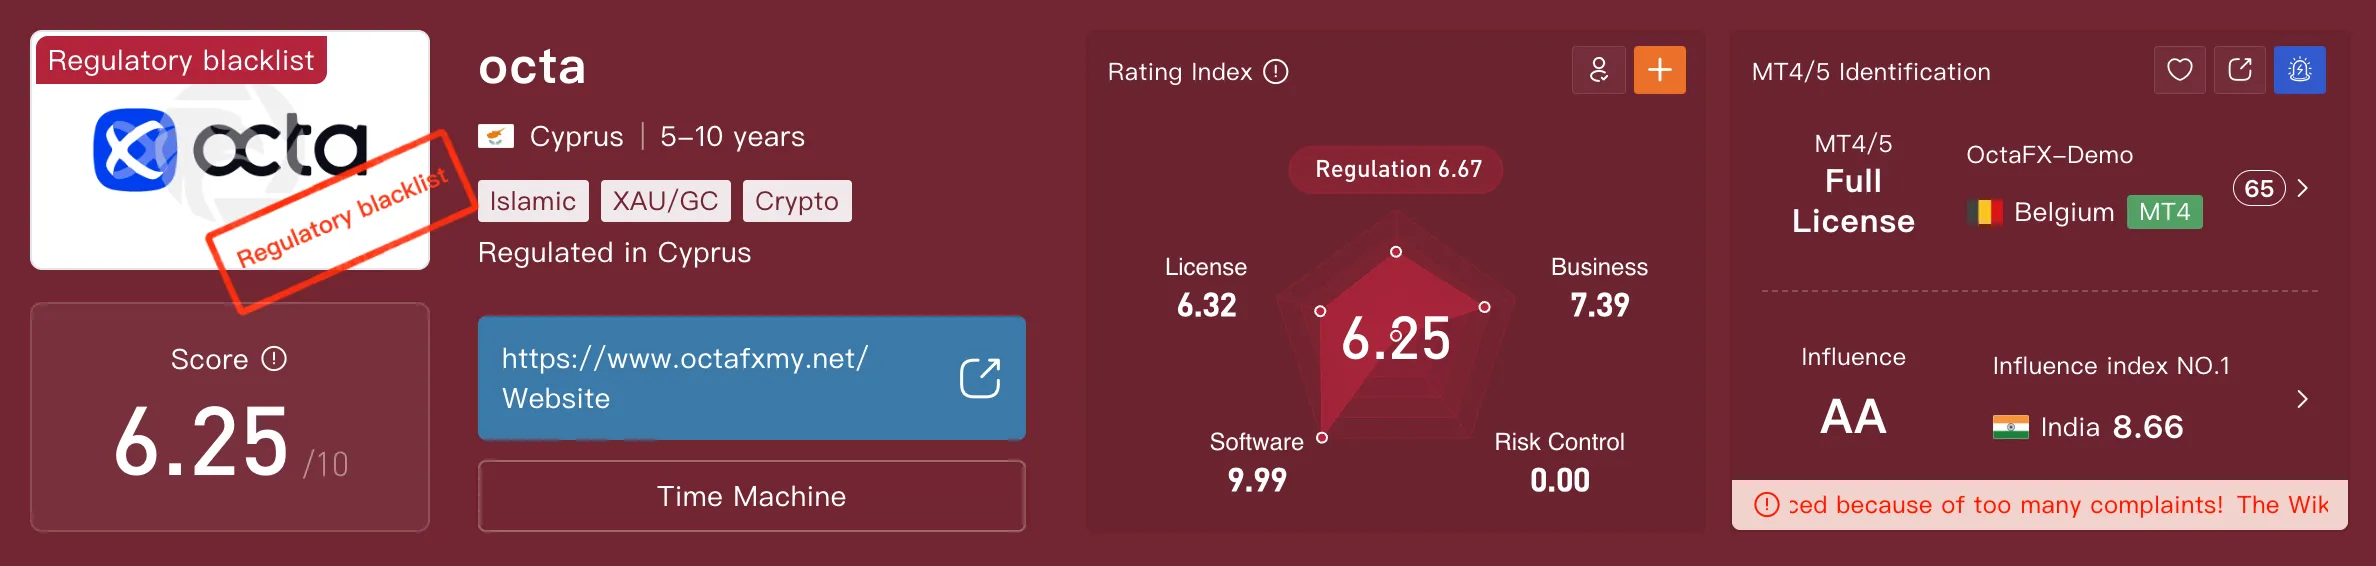Click the 'MT4/5 Identification' heading
2376x566 pixels.
pyautogui.click(x=1871, y=72)
